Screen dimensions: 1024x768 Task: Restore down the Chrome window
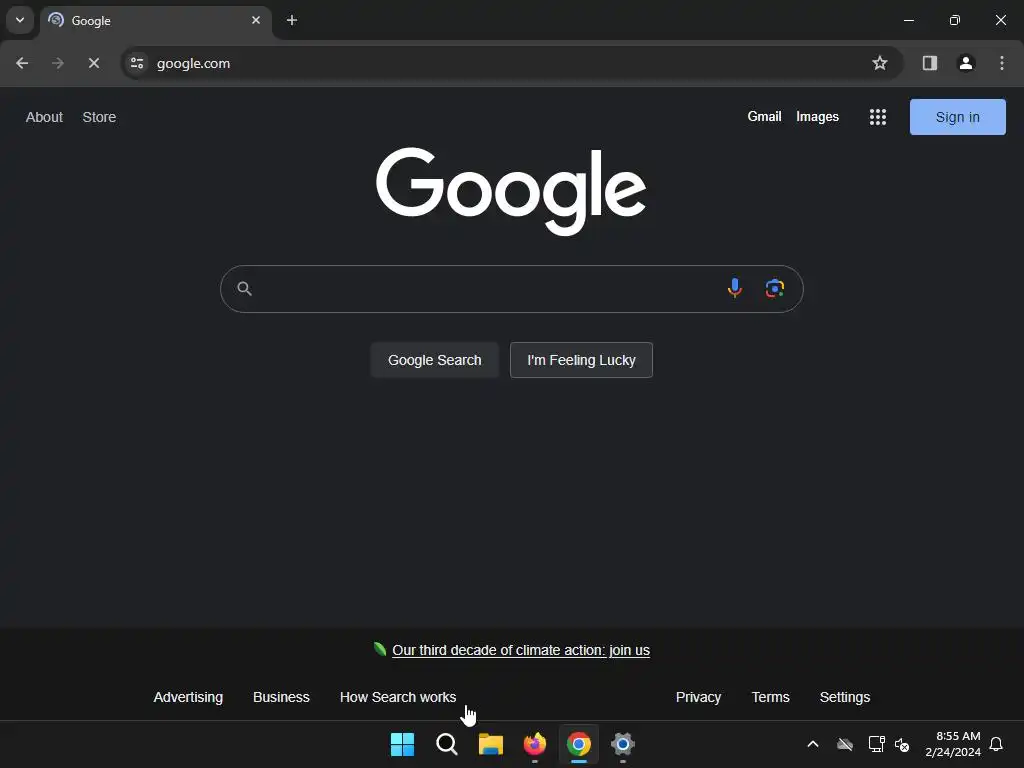tap(955, 20)
